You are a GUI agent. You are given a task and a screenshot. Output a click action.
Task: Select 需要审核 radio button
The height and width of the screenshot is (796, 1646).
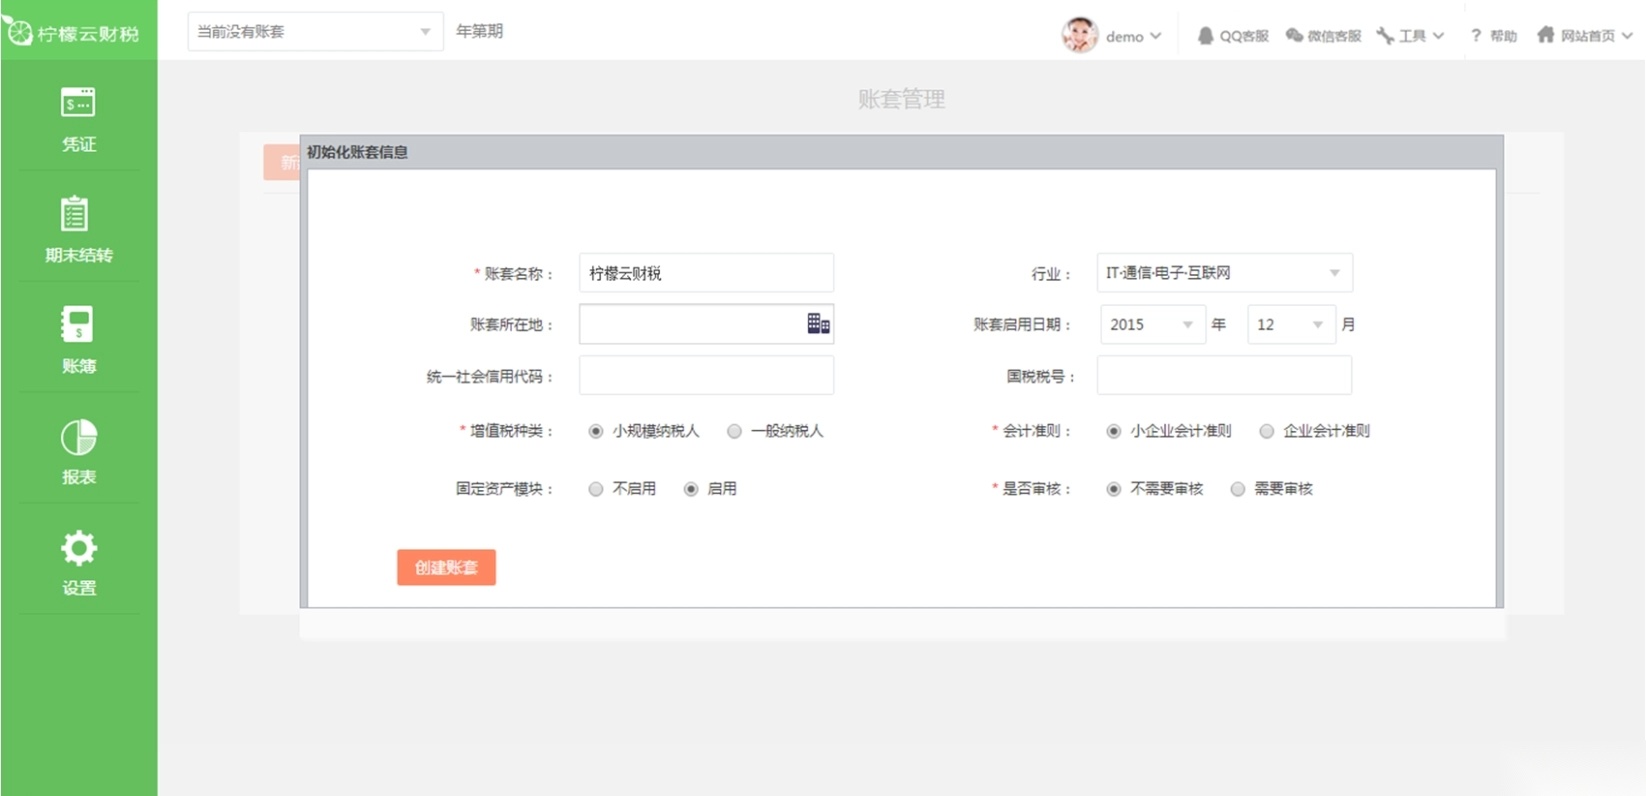(x=1237, y=489)
